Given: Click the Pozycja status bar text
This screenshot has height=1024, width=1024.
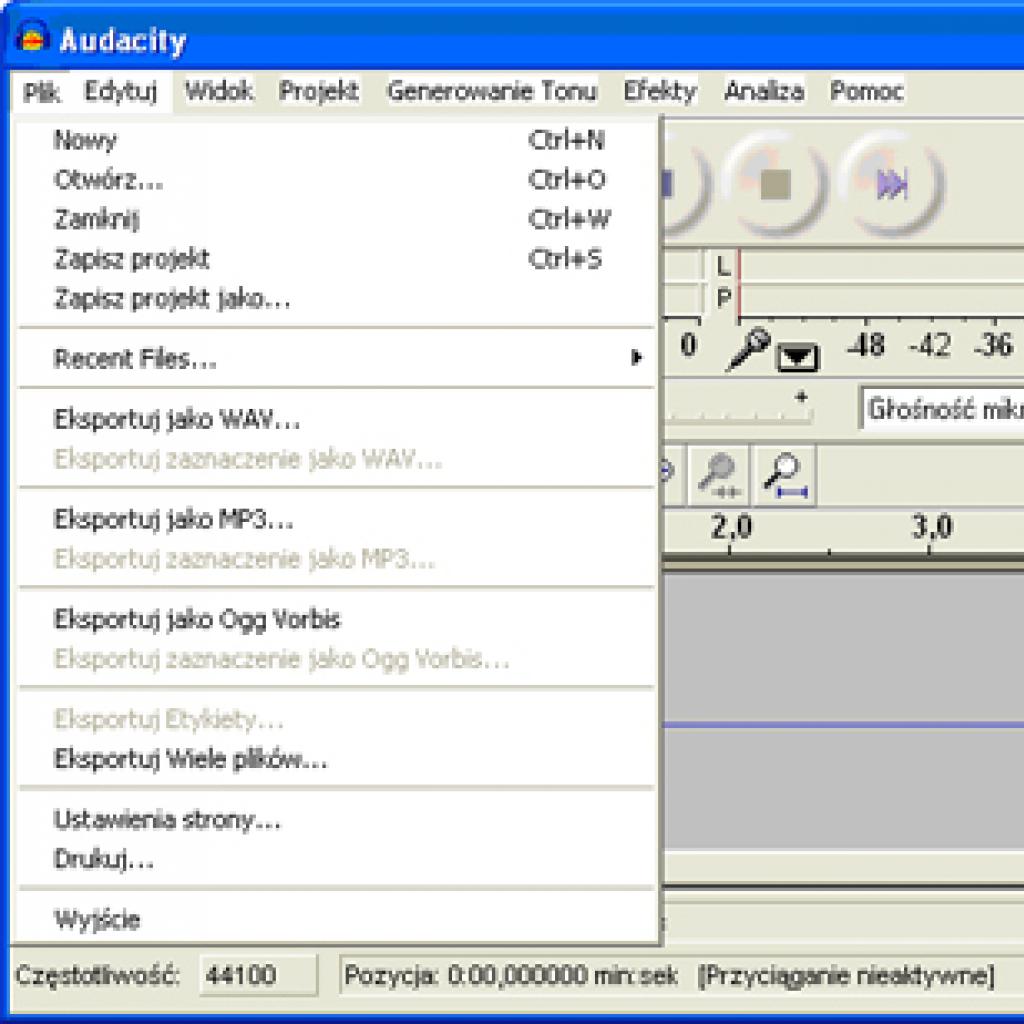Looking at the screenshot, I should click(x=511, y=976).
